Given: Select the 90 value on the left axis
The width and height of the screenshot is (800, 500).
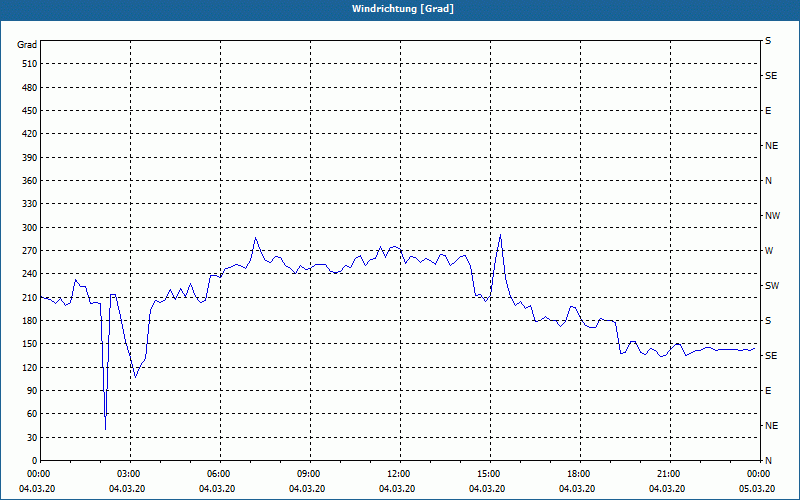Looking at the screenshot, I should coord(32,391).
